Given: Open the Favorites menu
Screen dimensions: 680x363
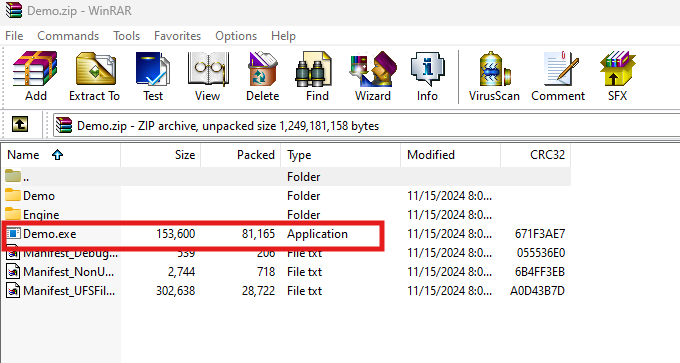Looking at the screenshot, I should point(177,36).
